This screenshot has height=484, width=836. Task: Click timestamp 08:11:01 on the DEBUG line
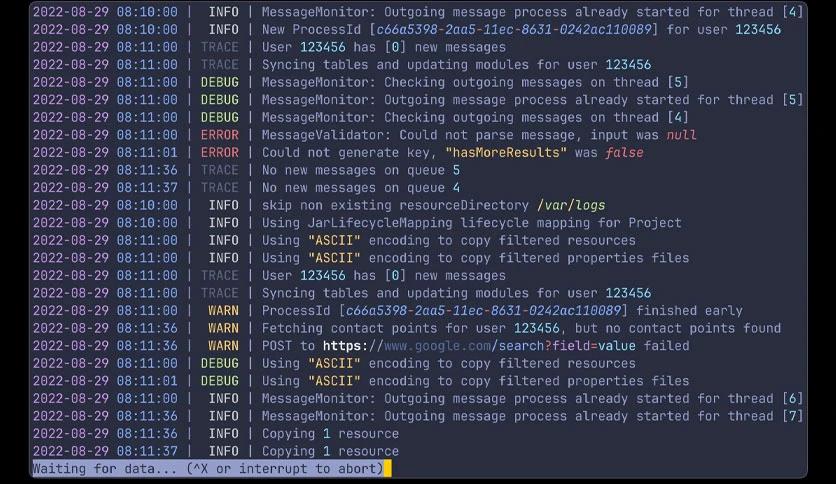[x=147, y=381]
